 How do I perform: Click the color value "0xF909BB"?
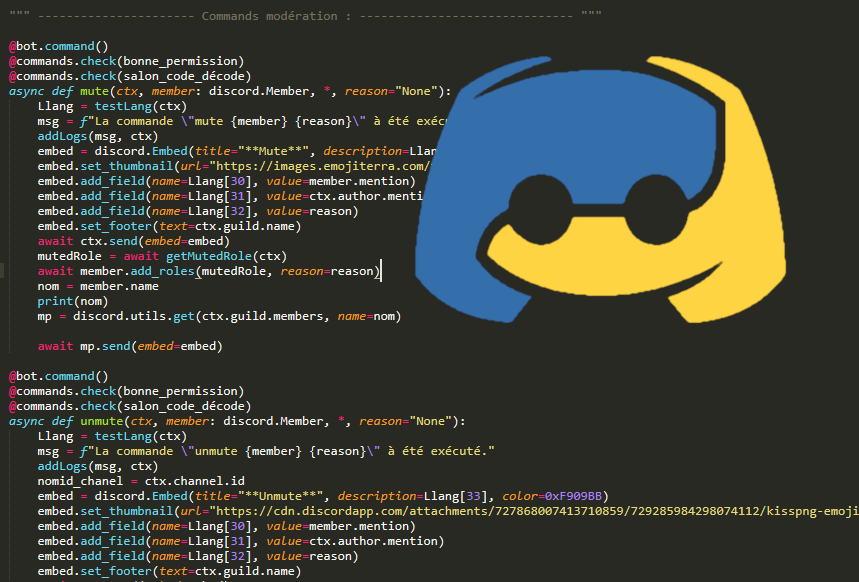(573, 496)
